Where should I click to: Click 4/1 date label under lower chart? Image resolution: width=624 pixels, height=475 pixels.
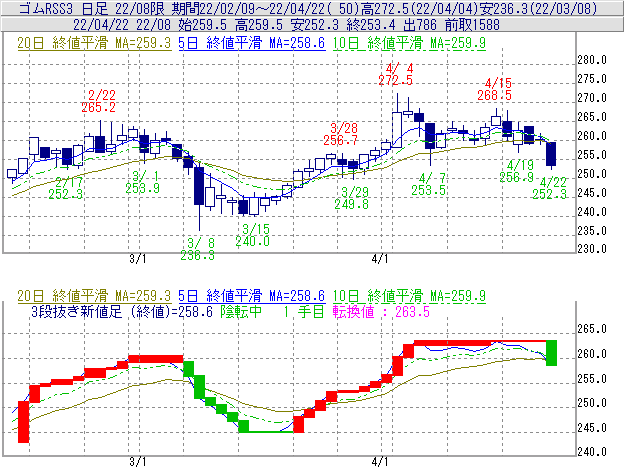380,462
